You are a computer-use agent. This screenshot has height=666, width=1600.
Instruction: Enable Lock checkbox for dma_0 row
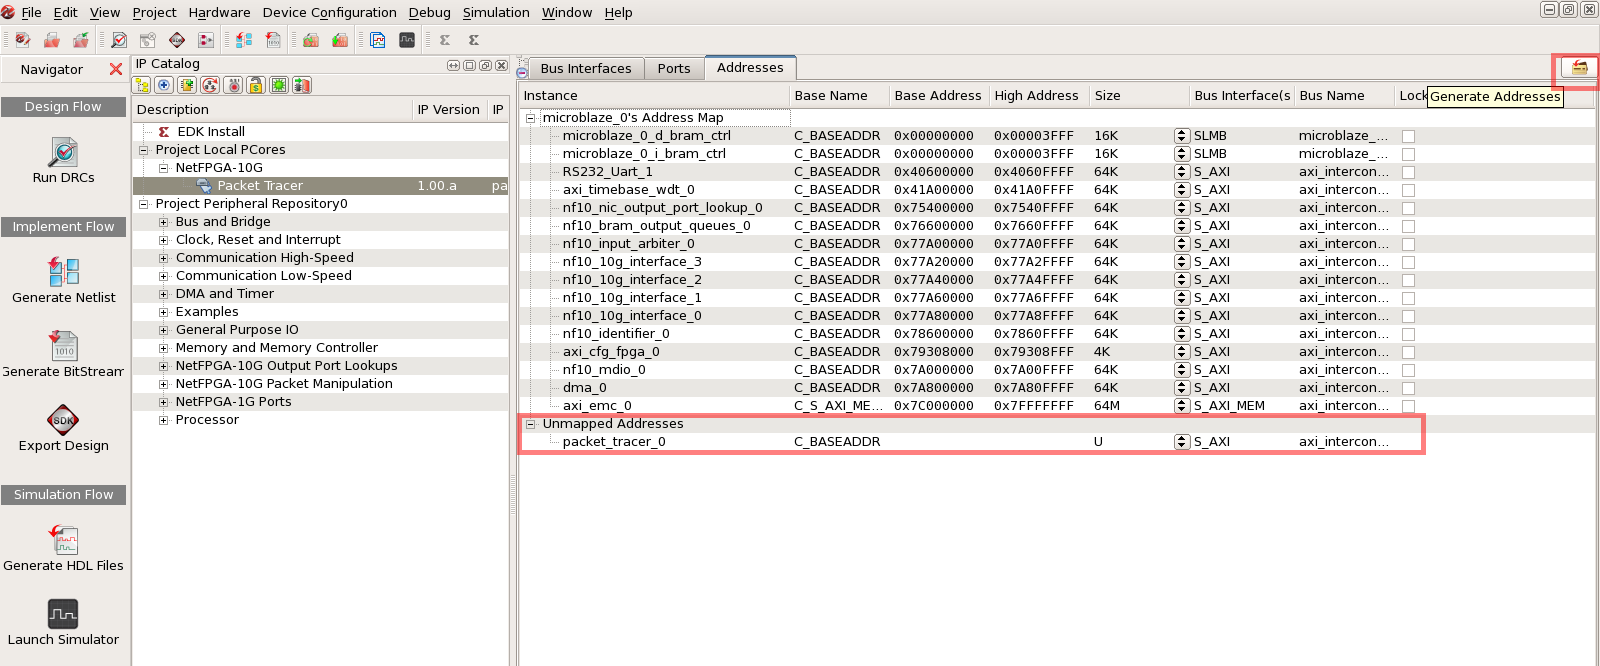pos(1408,388)
